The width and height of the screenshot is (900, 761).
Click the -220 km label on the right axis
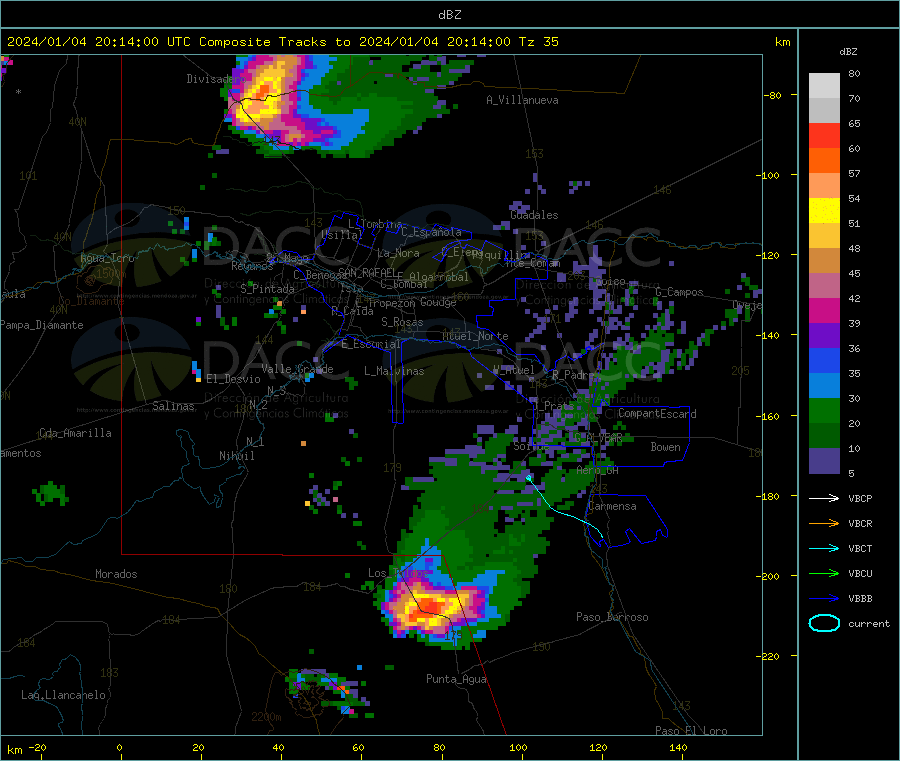tap(769, 656)
